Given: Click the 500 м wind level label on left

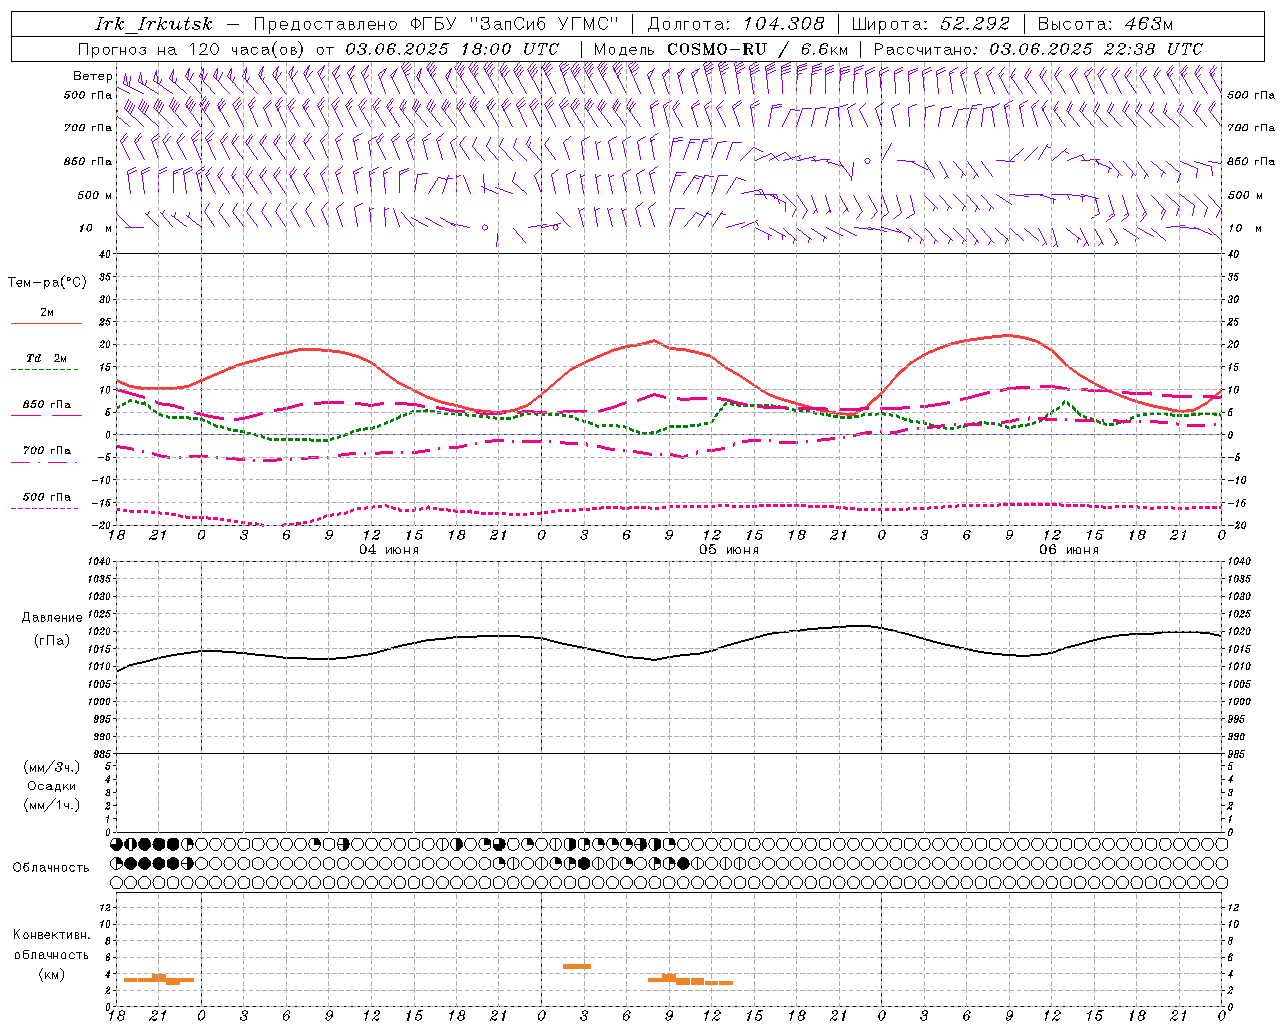Looking at the screenshot, I should (x=96, y=195).
